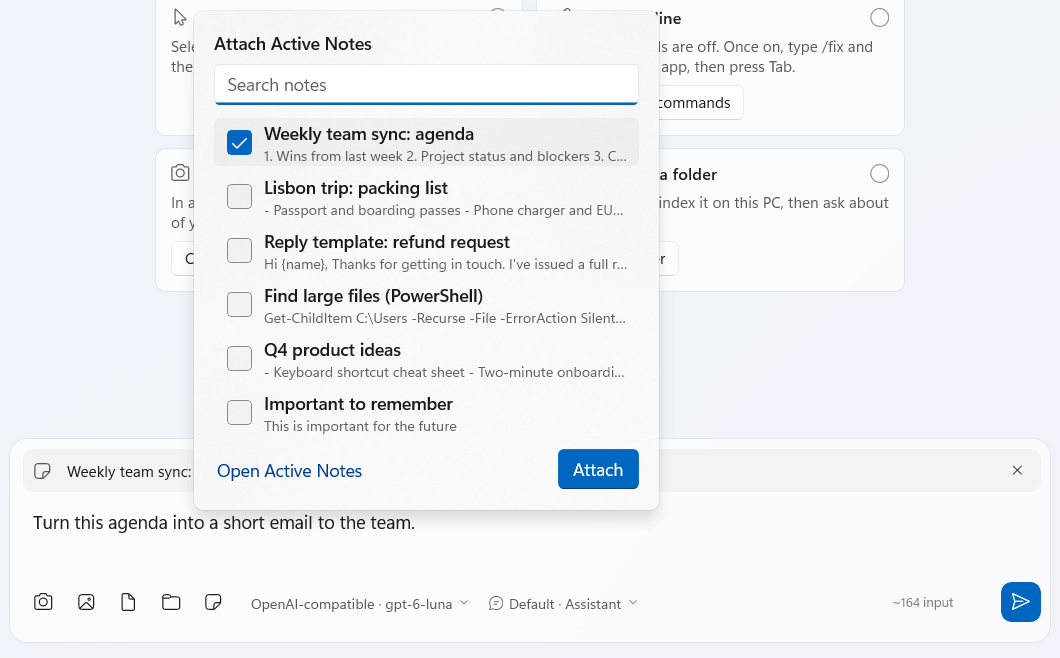The width and height of the screenshot is (1060, 658).
Task: Click the '~164 input' token count
Action: point(923,603)
